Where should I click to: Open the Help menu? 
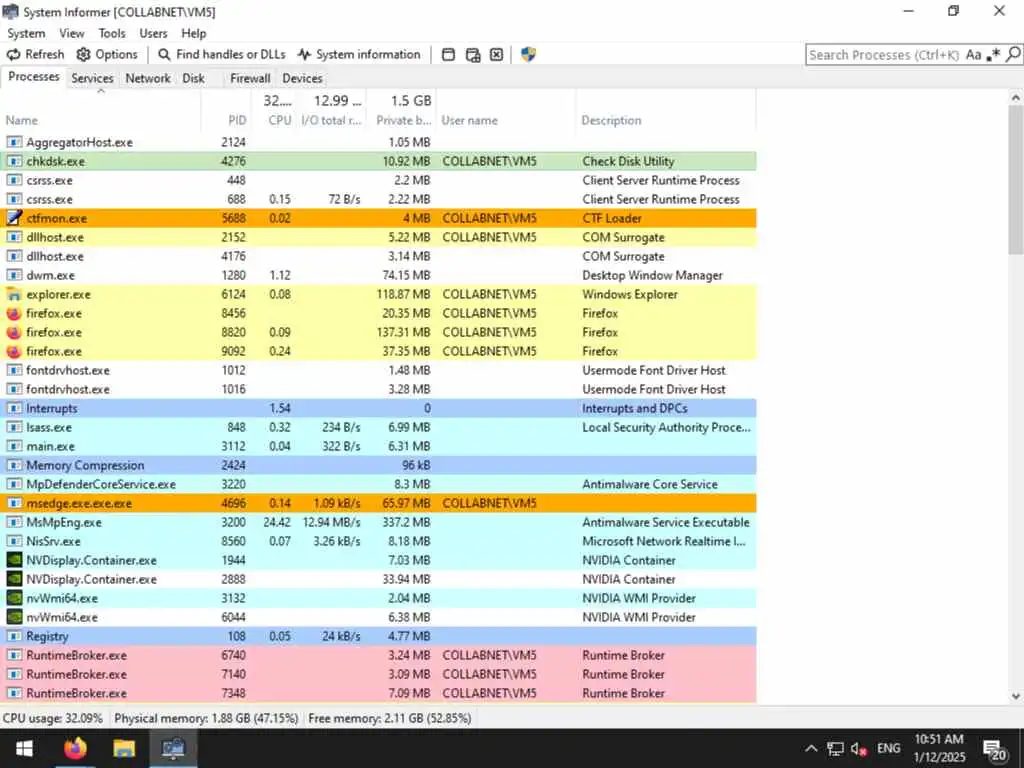click(194, 33)
